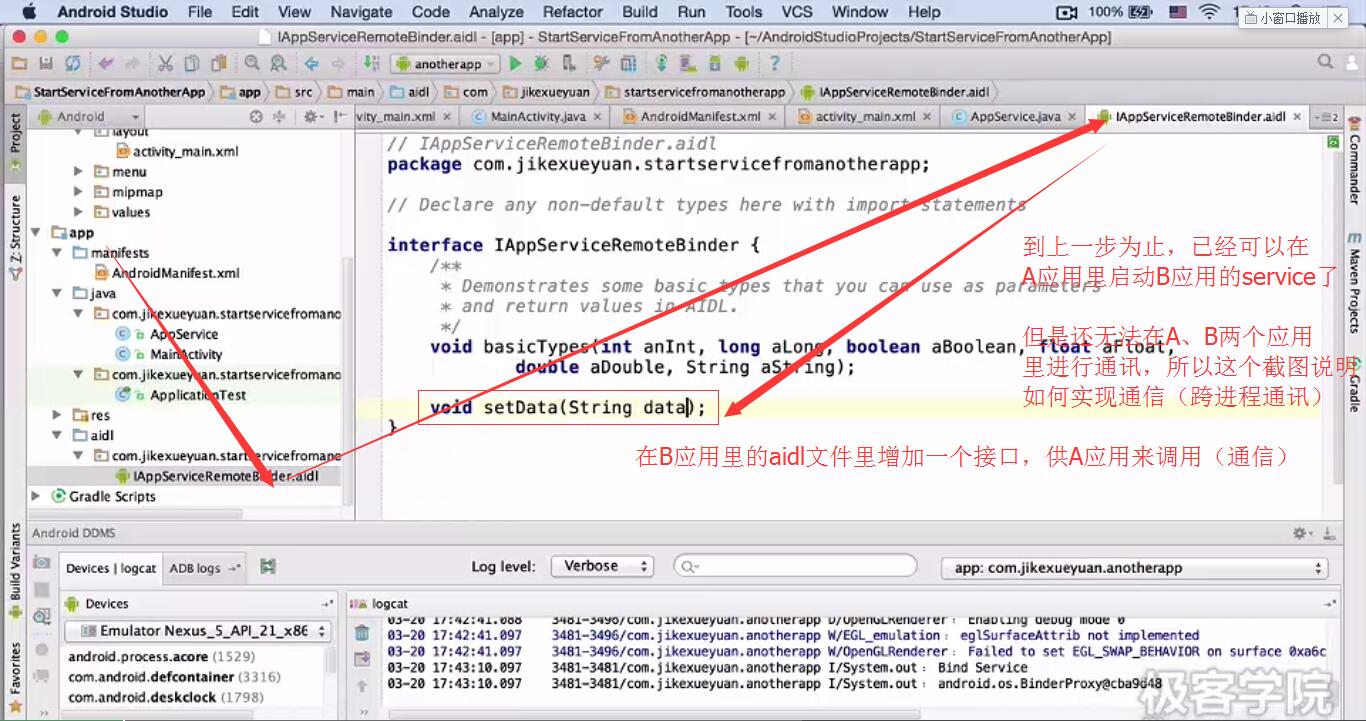Screen dimensions: 1366x721
Task: Click the Apple menu icon
Action: [x=28, y=12]
